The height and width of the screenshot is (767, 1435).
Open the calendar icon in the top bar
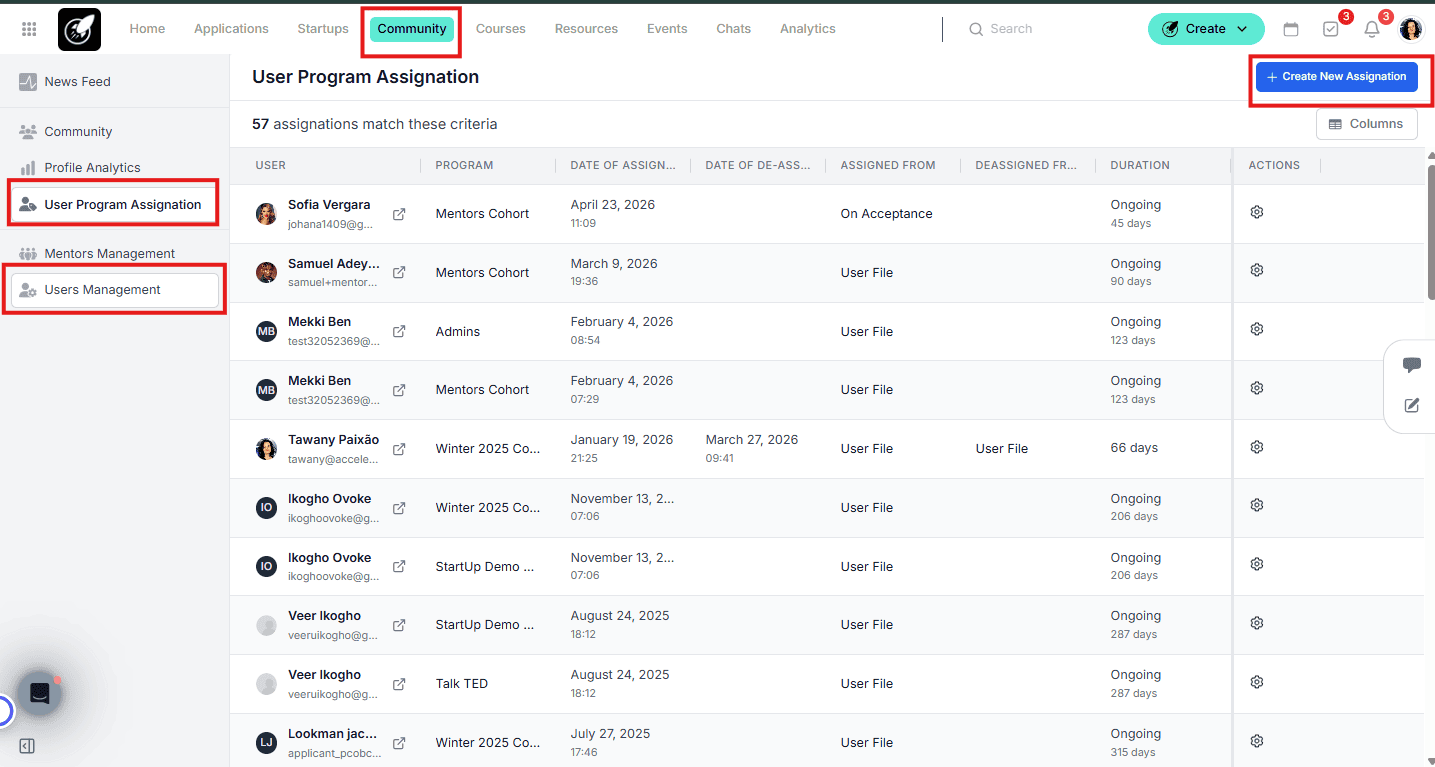1291,29
